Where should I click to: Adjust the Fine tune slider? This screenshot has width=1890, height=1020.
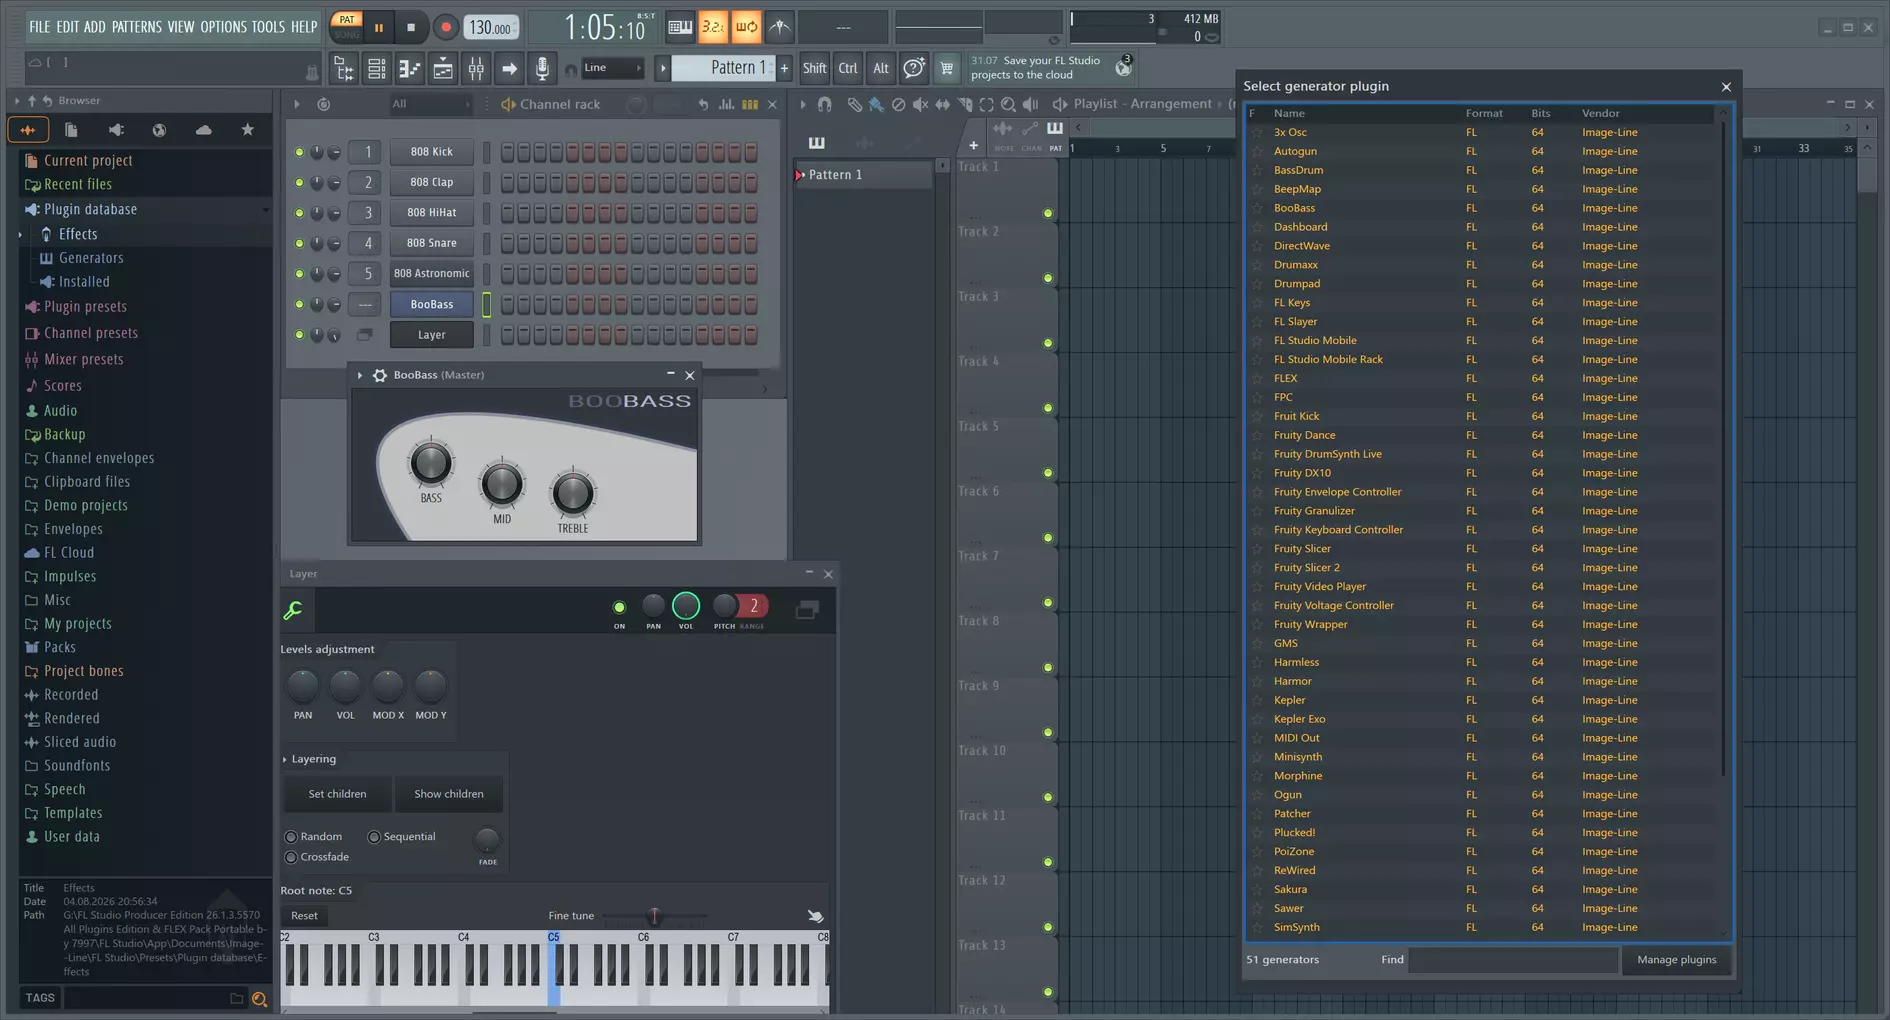coord(654,916)
